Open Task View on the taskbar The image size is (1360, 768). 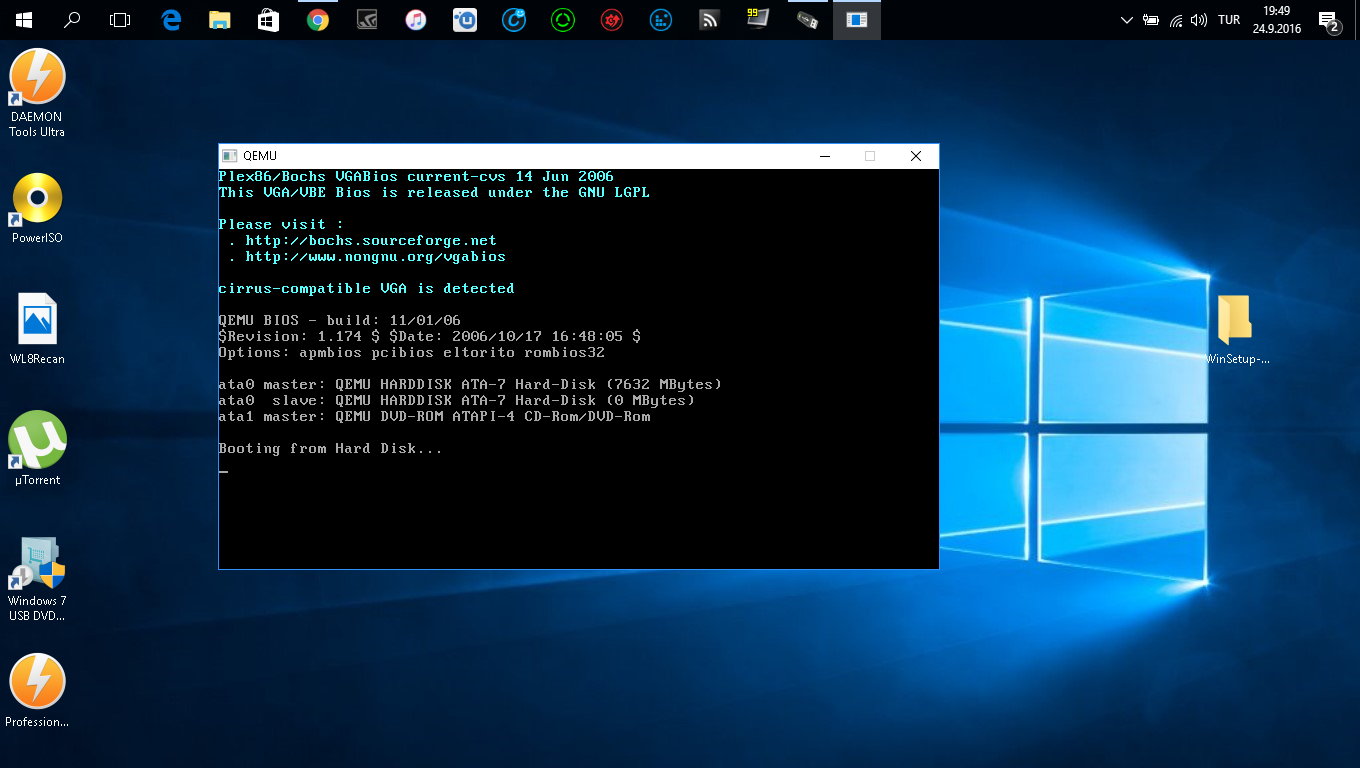(120, 20)
